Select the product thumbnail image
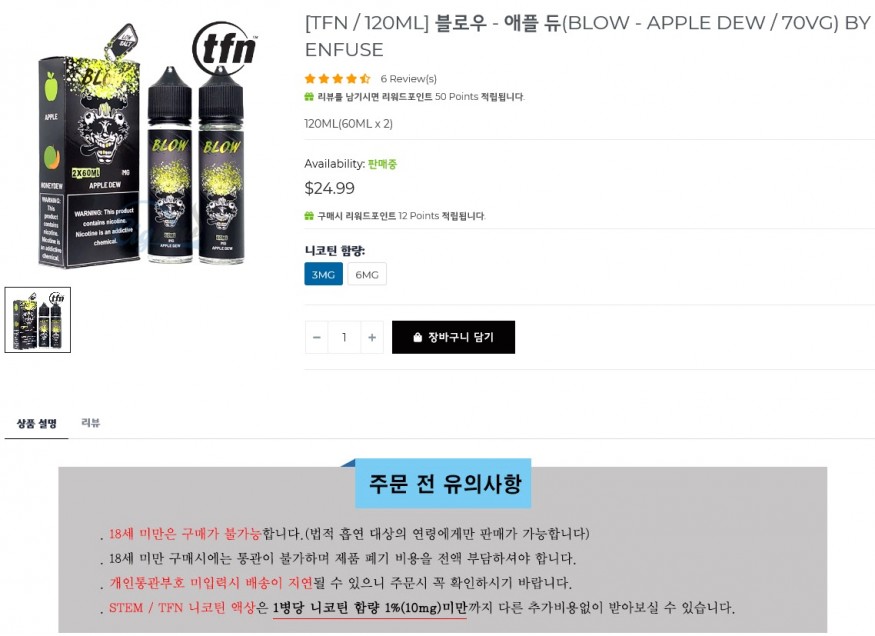Viewport: 875px width, 636px height. pyautogui.click(x=37, y=320)
